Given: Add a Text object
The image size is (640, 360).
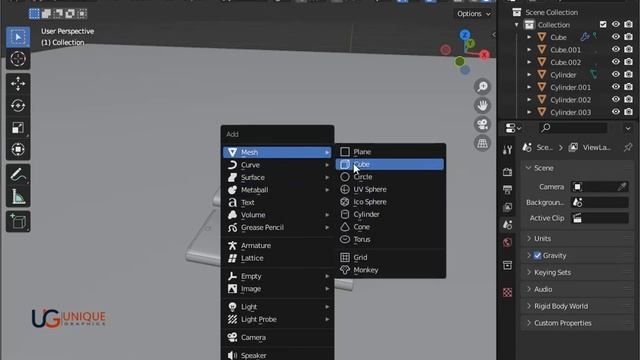Looking at the screenshot, I should click(278, 202).
